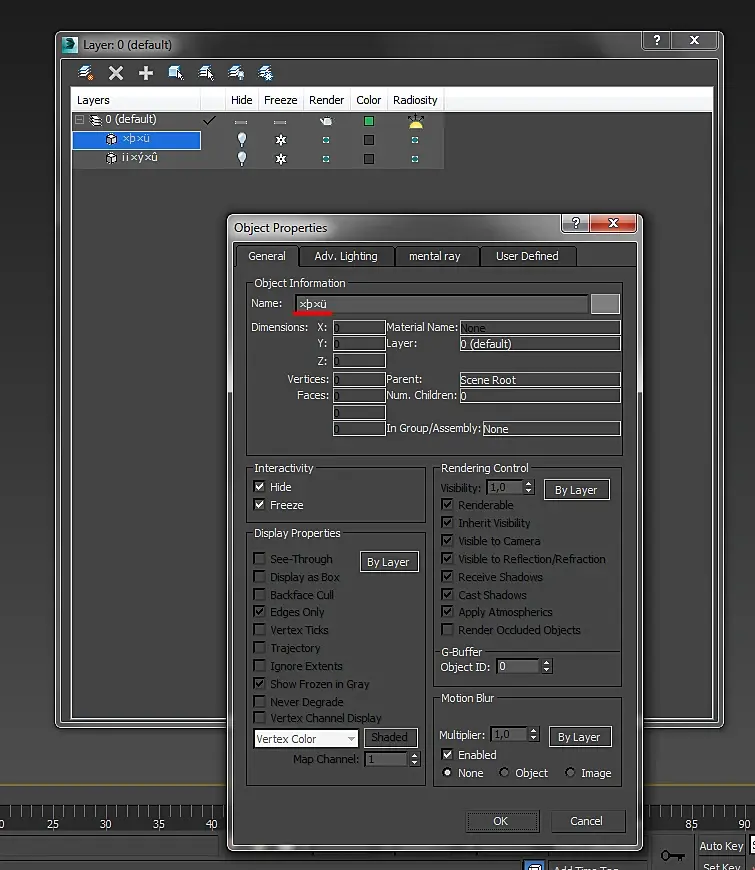This screenshot has height=870, width=755.
Task: Toggle radiosity sun icon for 0 (default) layer
Action: tap(415, 121)
